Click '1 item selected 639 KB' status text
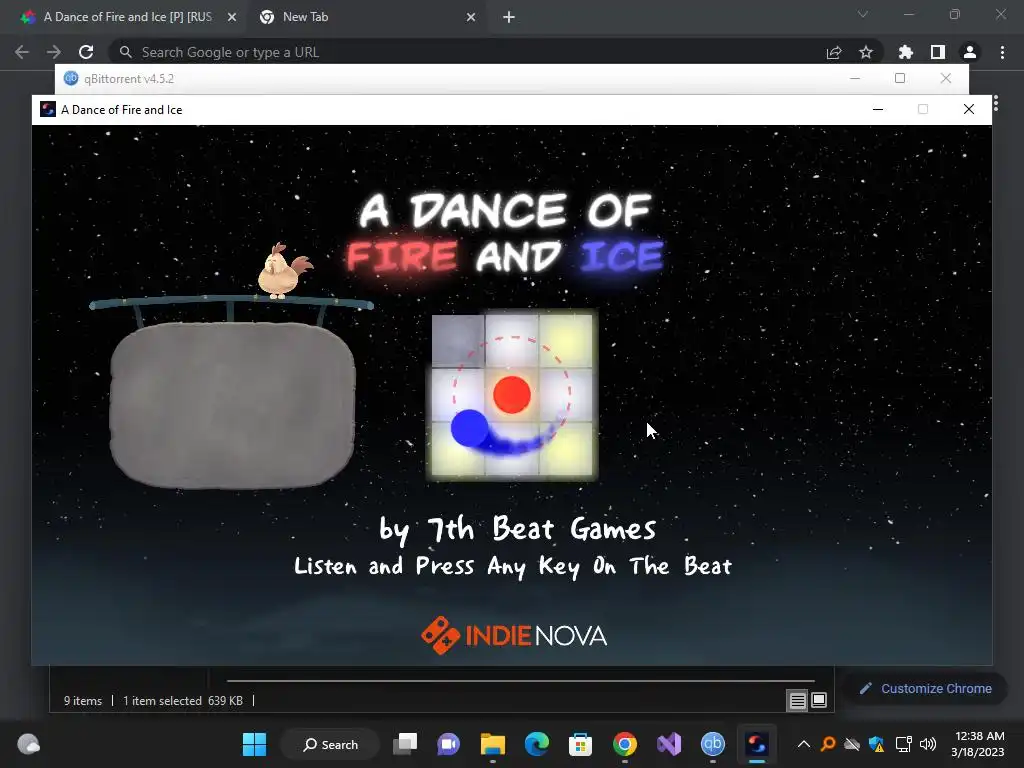This screenshot has height=768, width=1024. (183, 701)
